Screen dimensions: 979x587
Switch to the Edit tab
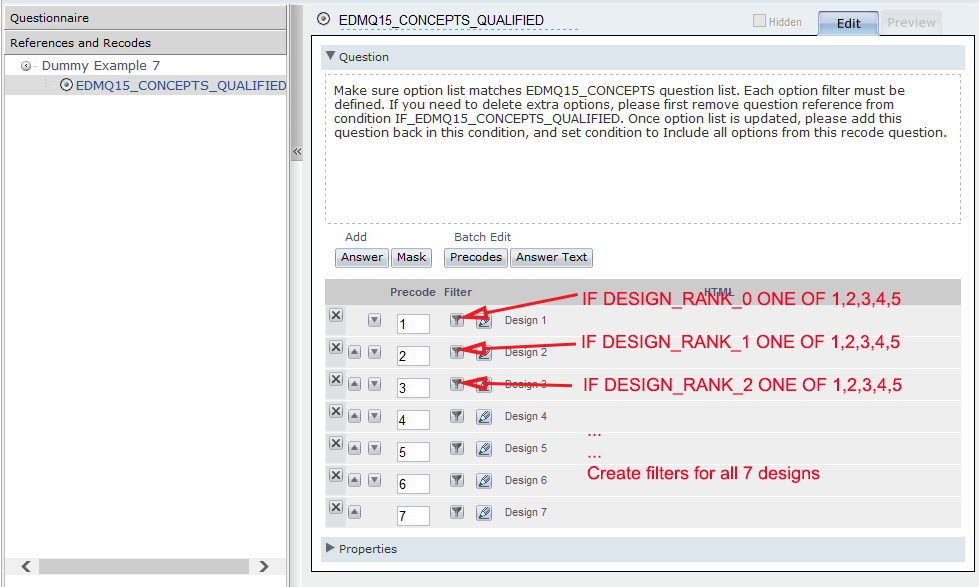[849, 23]
